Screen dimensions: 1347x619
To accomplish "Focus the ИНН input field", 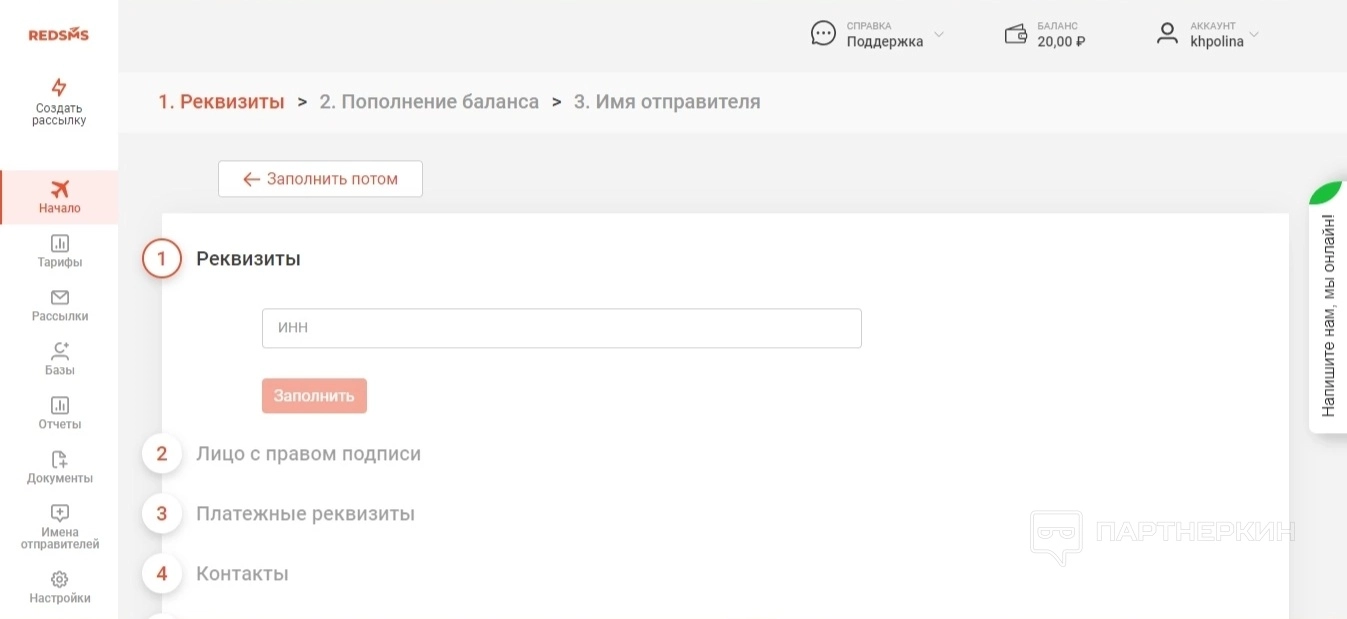I will pos(561,328).
